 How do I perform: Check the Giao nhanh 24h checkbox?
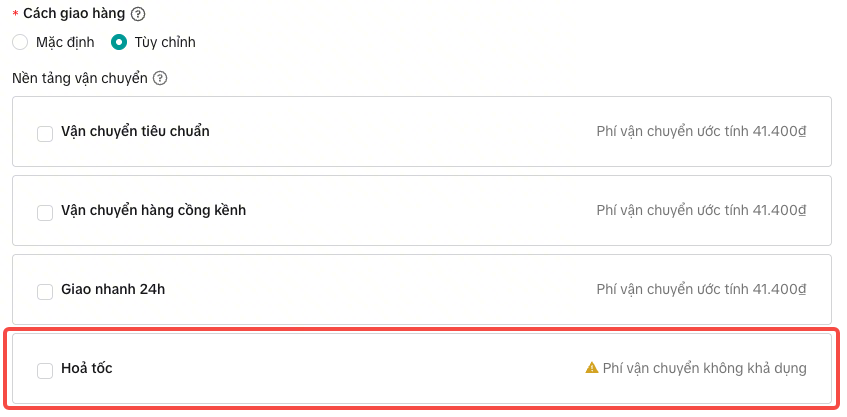[45, 291]
